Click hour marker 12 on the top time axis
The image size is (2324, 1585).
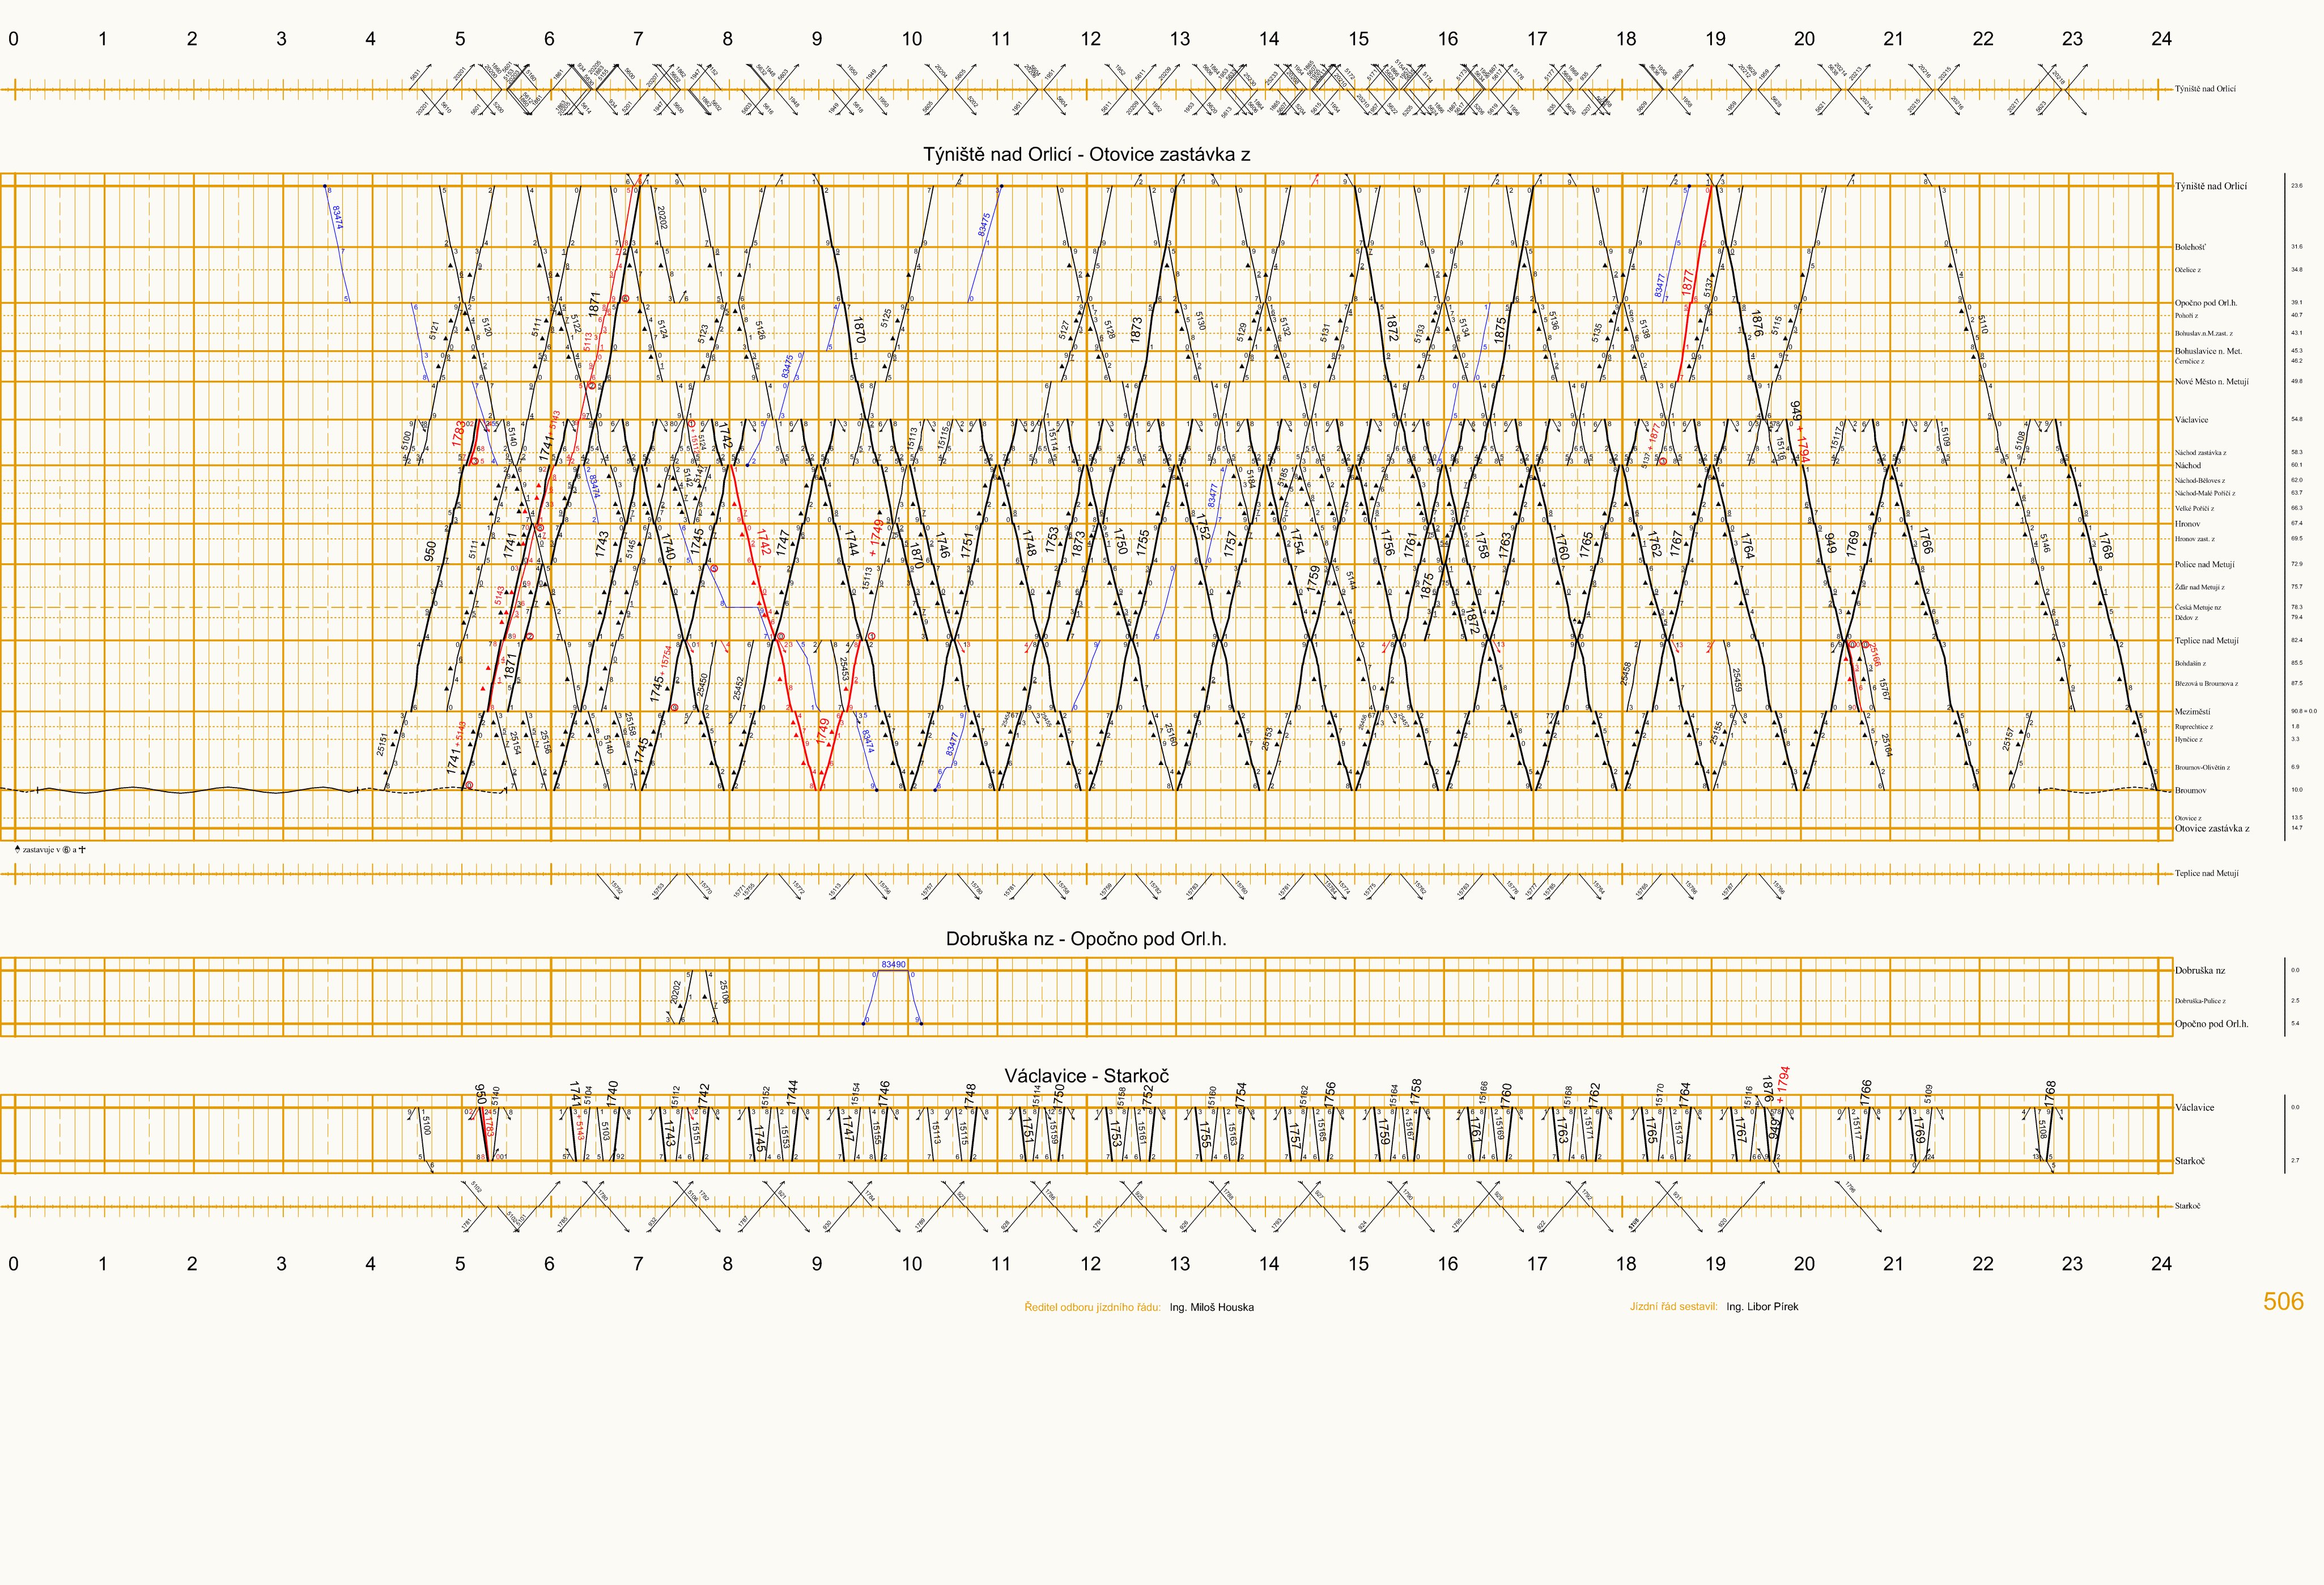point(1090,39)
